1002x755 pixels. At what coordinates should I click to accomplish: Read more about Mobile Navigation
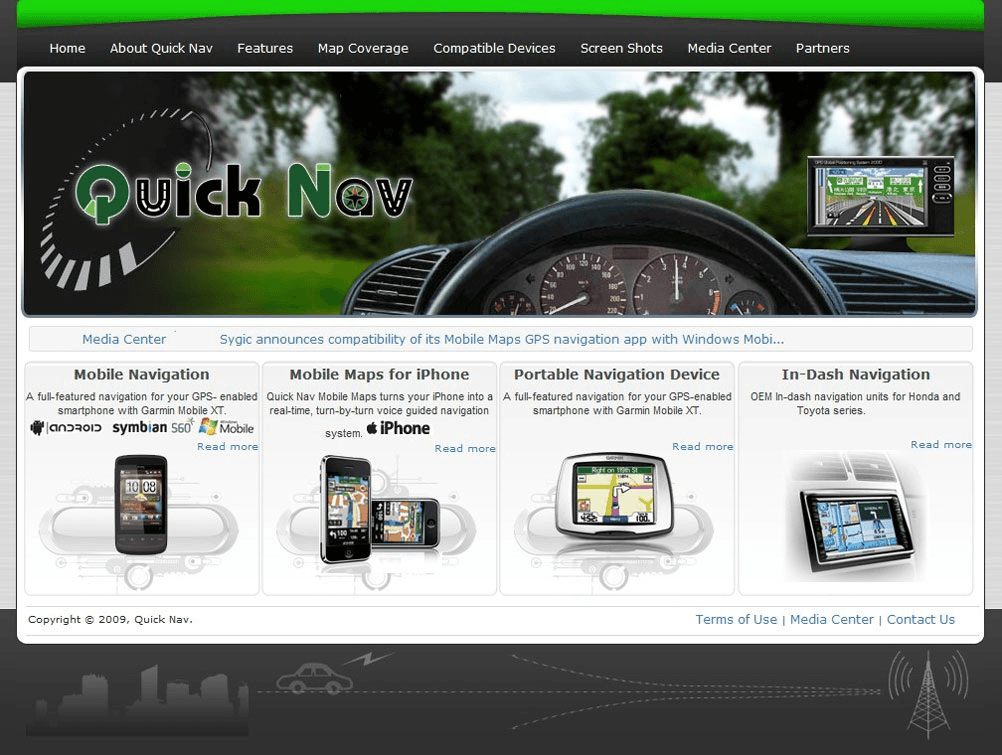pyautogui.click(x=227, y=447)
